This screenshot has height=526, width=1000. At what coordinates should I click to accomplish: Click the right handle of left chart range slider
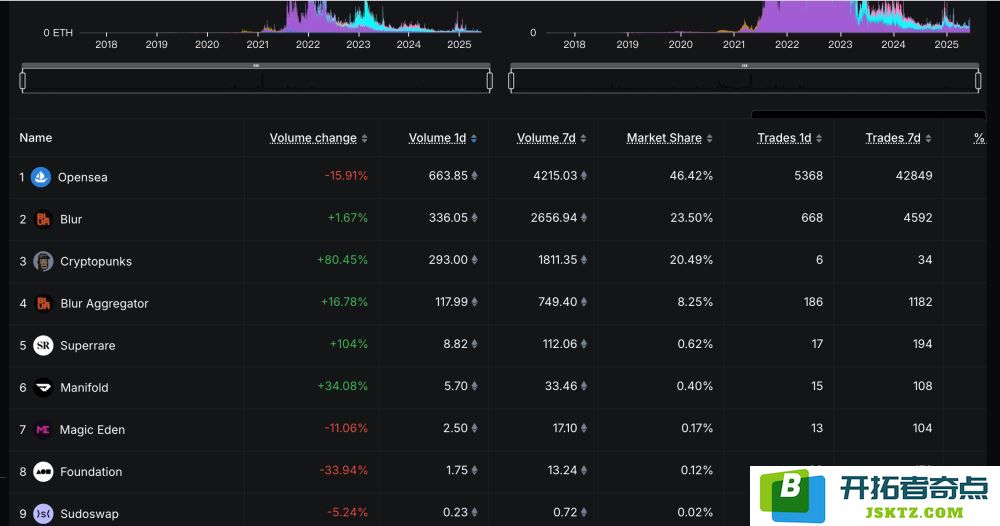pos(489,81)
